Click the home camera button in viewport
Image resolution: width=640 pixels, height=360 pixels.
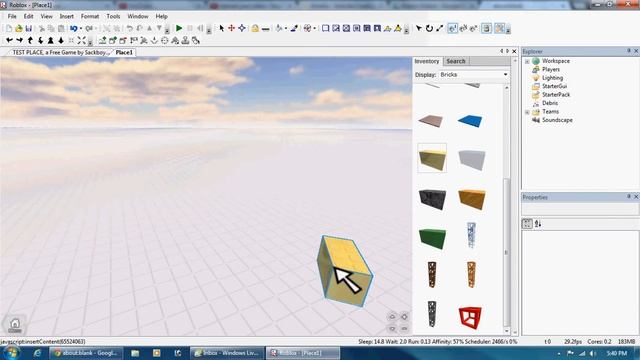pyautogui.click(x=15, y=325)
